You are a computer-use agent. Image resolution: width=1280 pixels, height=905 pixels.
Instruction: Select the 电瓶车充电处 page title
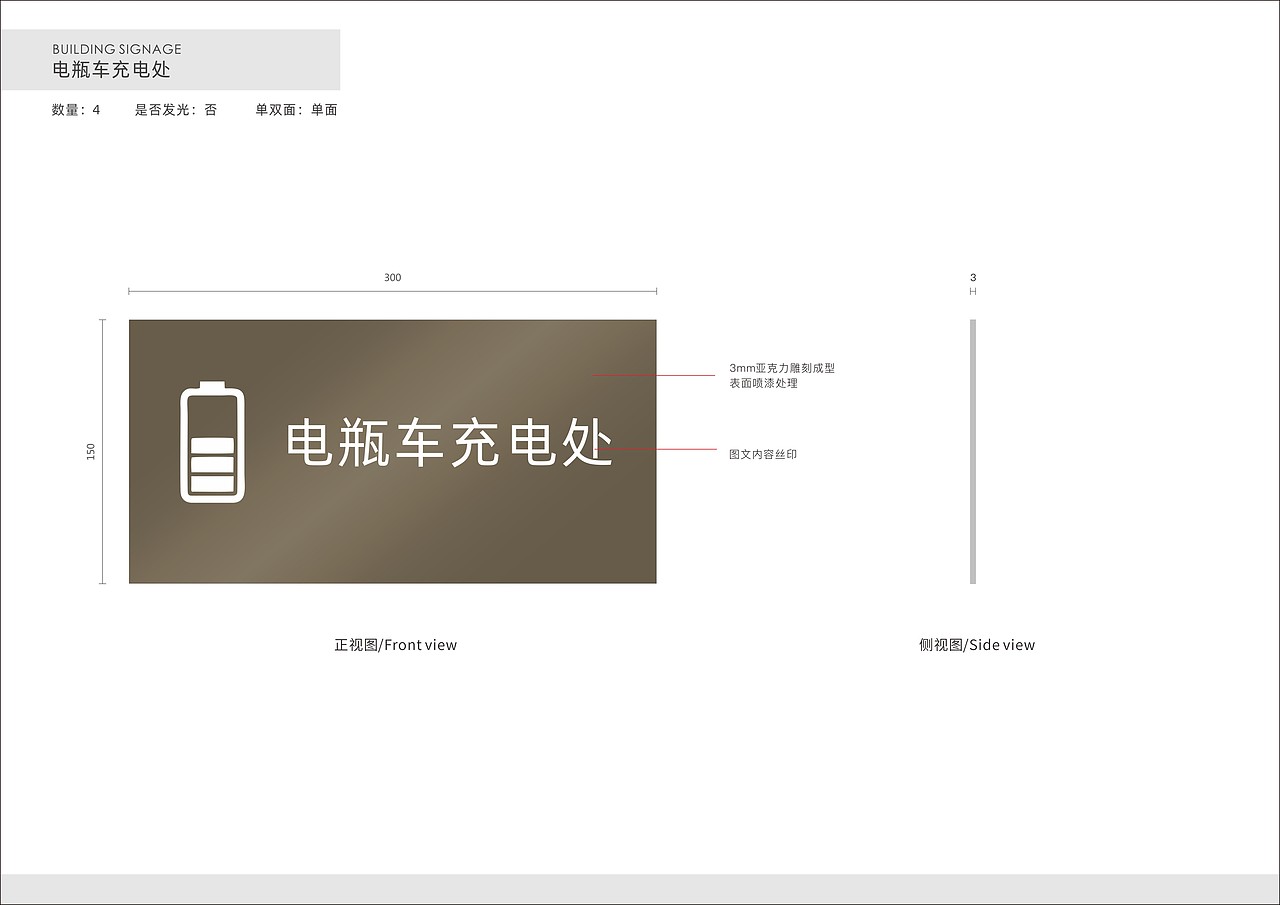click(x=110, y=70)
